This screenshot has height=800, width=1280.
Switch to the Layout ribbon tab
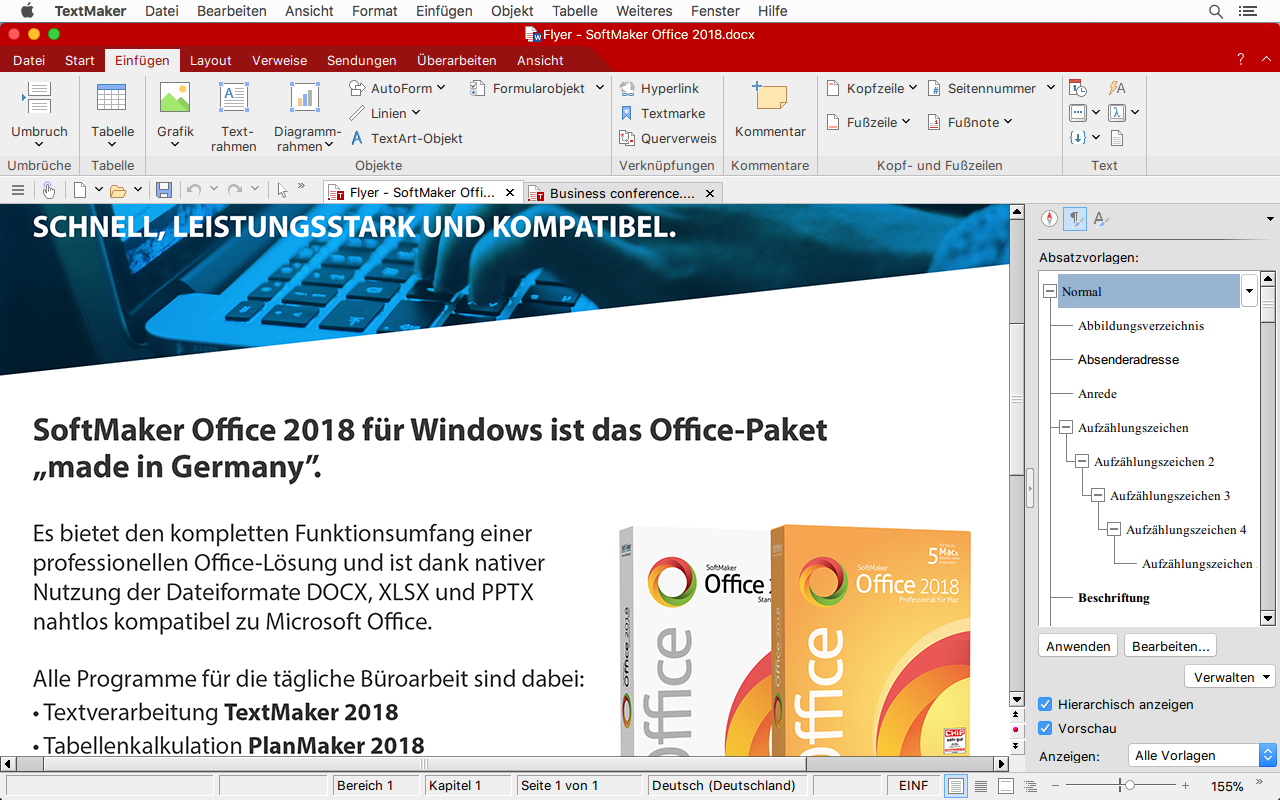tap(211, 60)
